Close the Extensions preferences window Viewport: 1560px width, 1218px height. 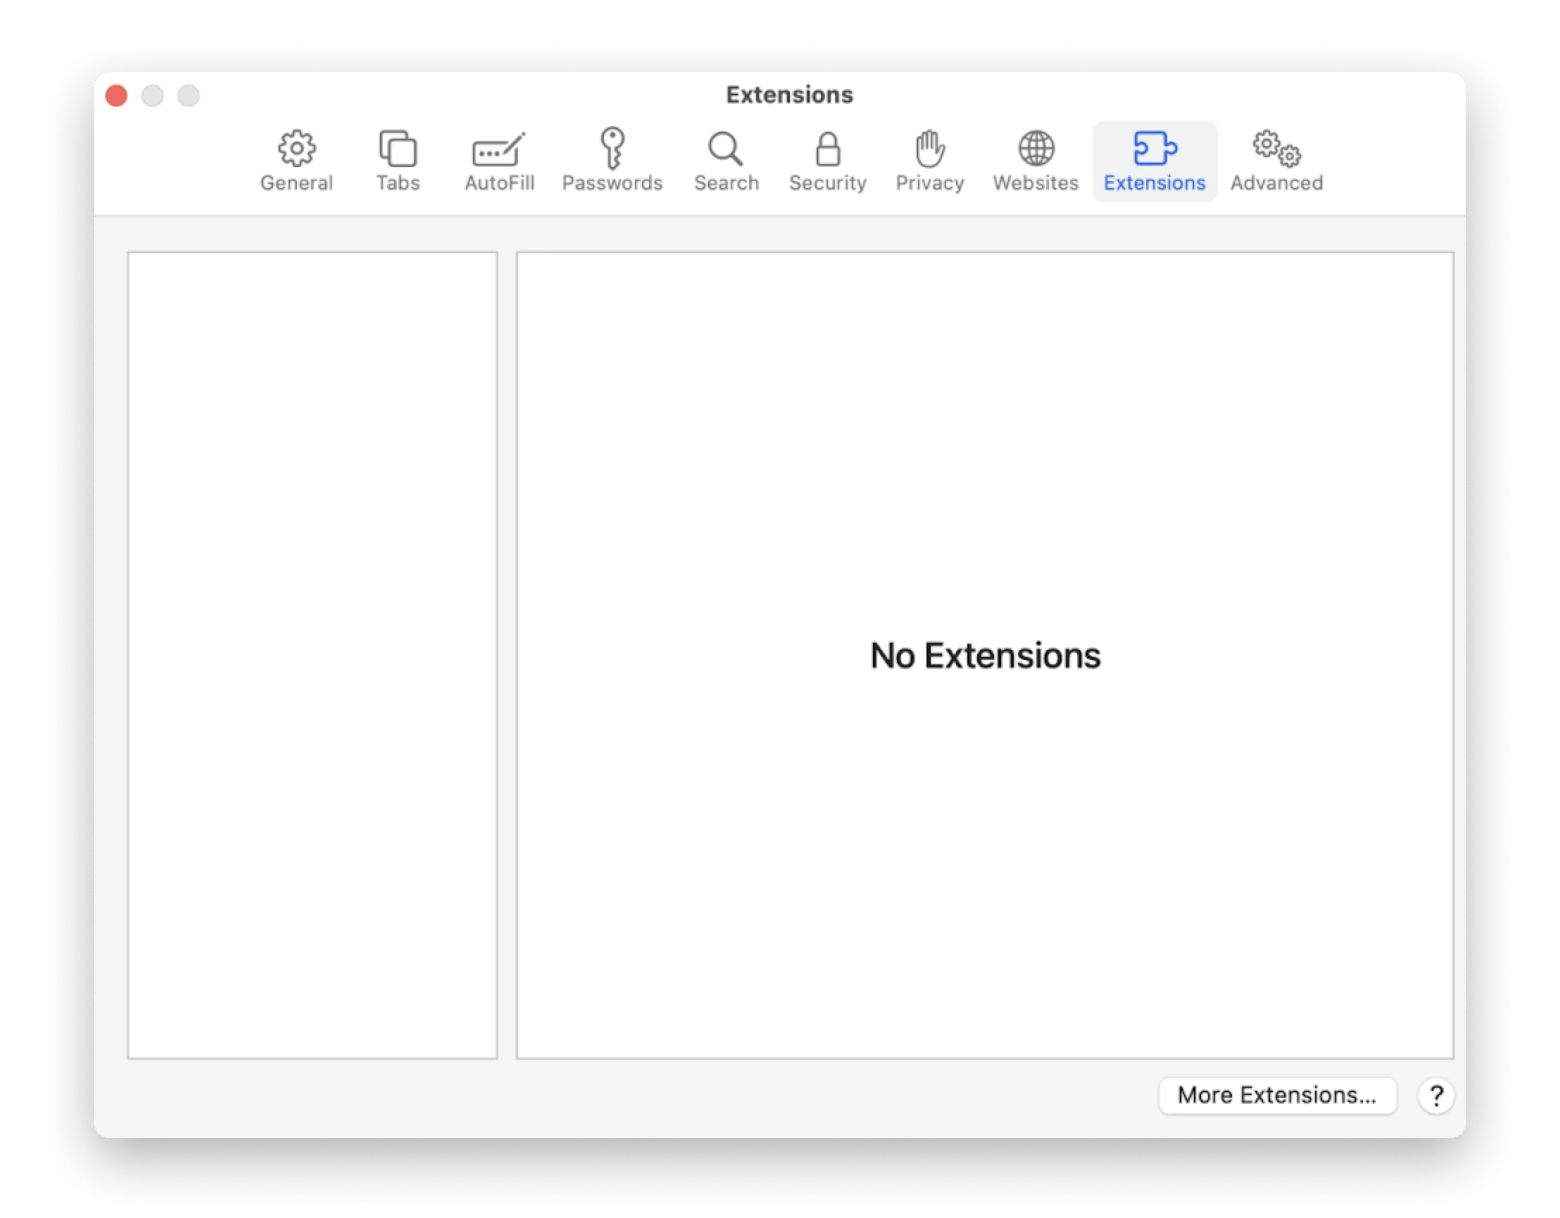coord(116,95)
